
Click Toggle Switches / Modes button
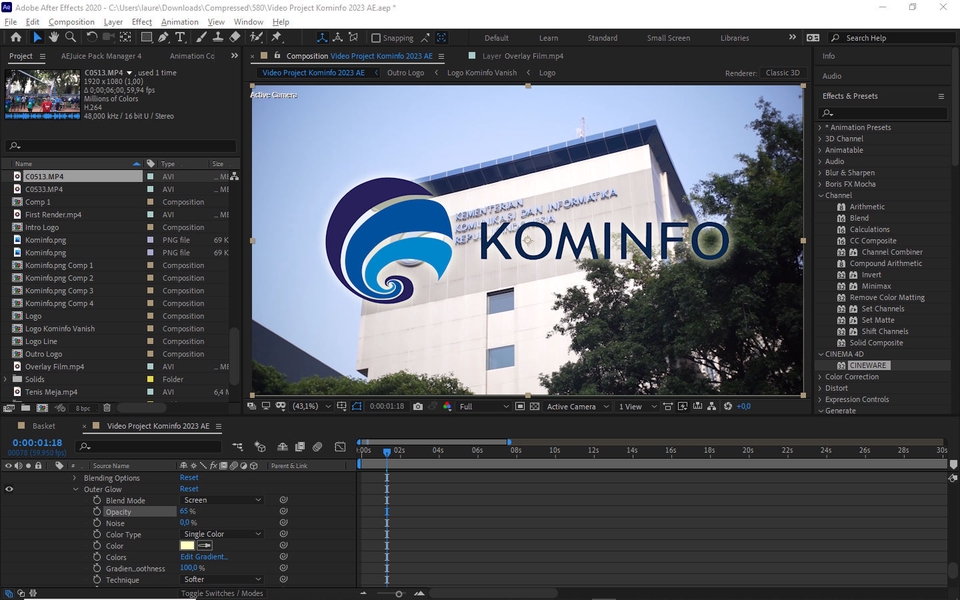tap(223, 593)
